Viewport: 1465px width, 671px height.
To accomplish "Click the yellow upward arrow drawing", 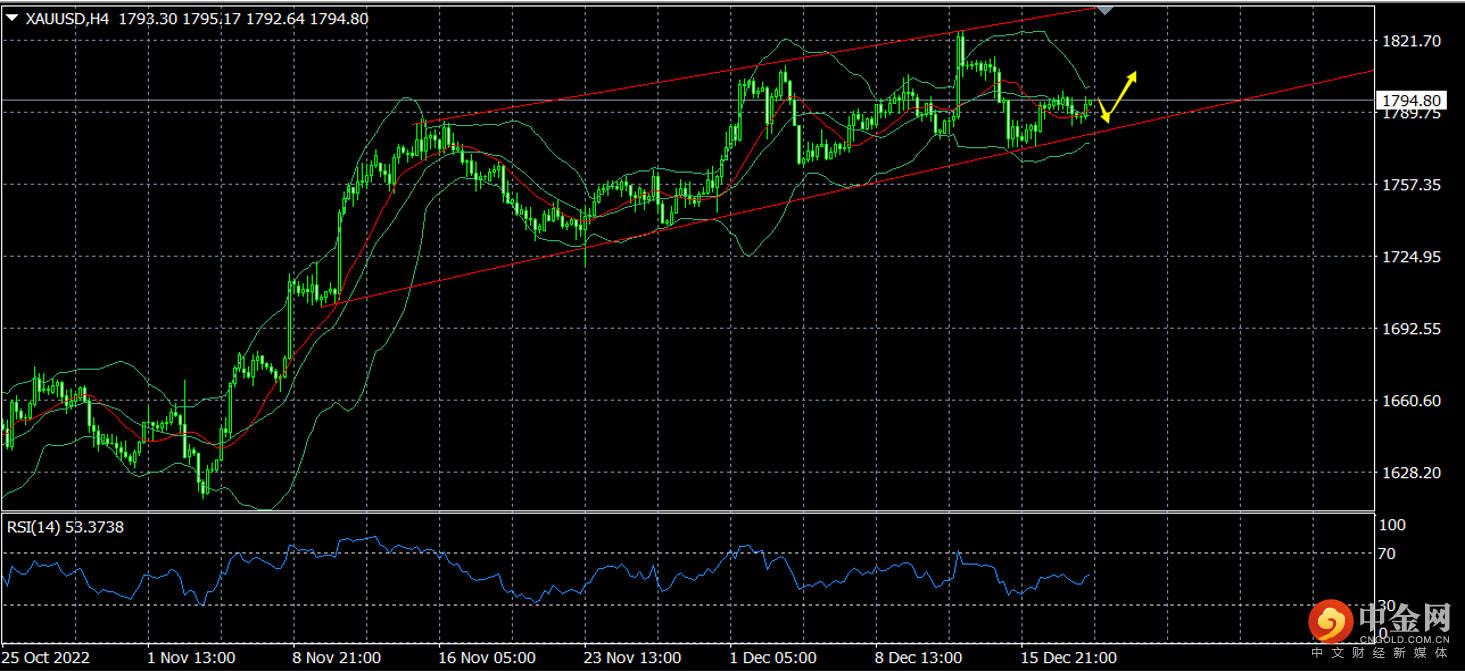I will 1124,89.
